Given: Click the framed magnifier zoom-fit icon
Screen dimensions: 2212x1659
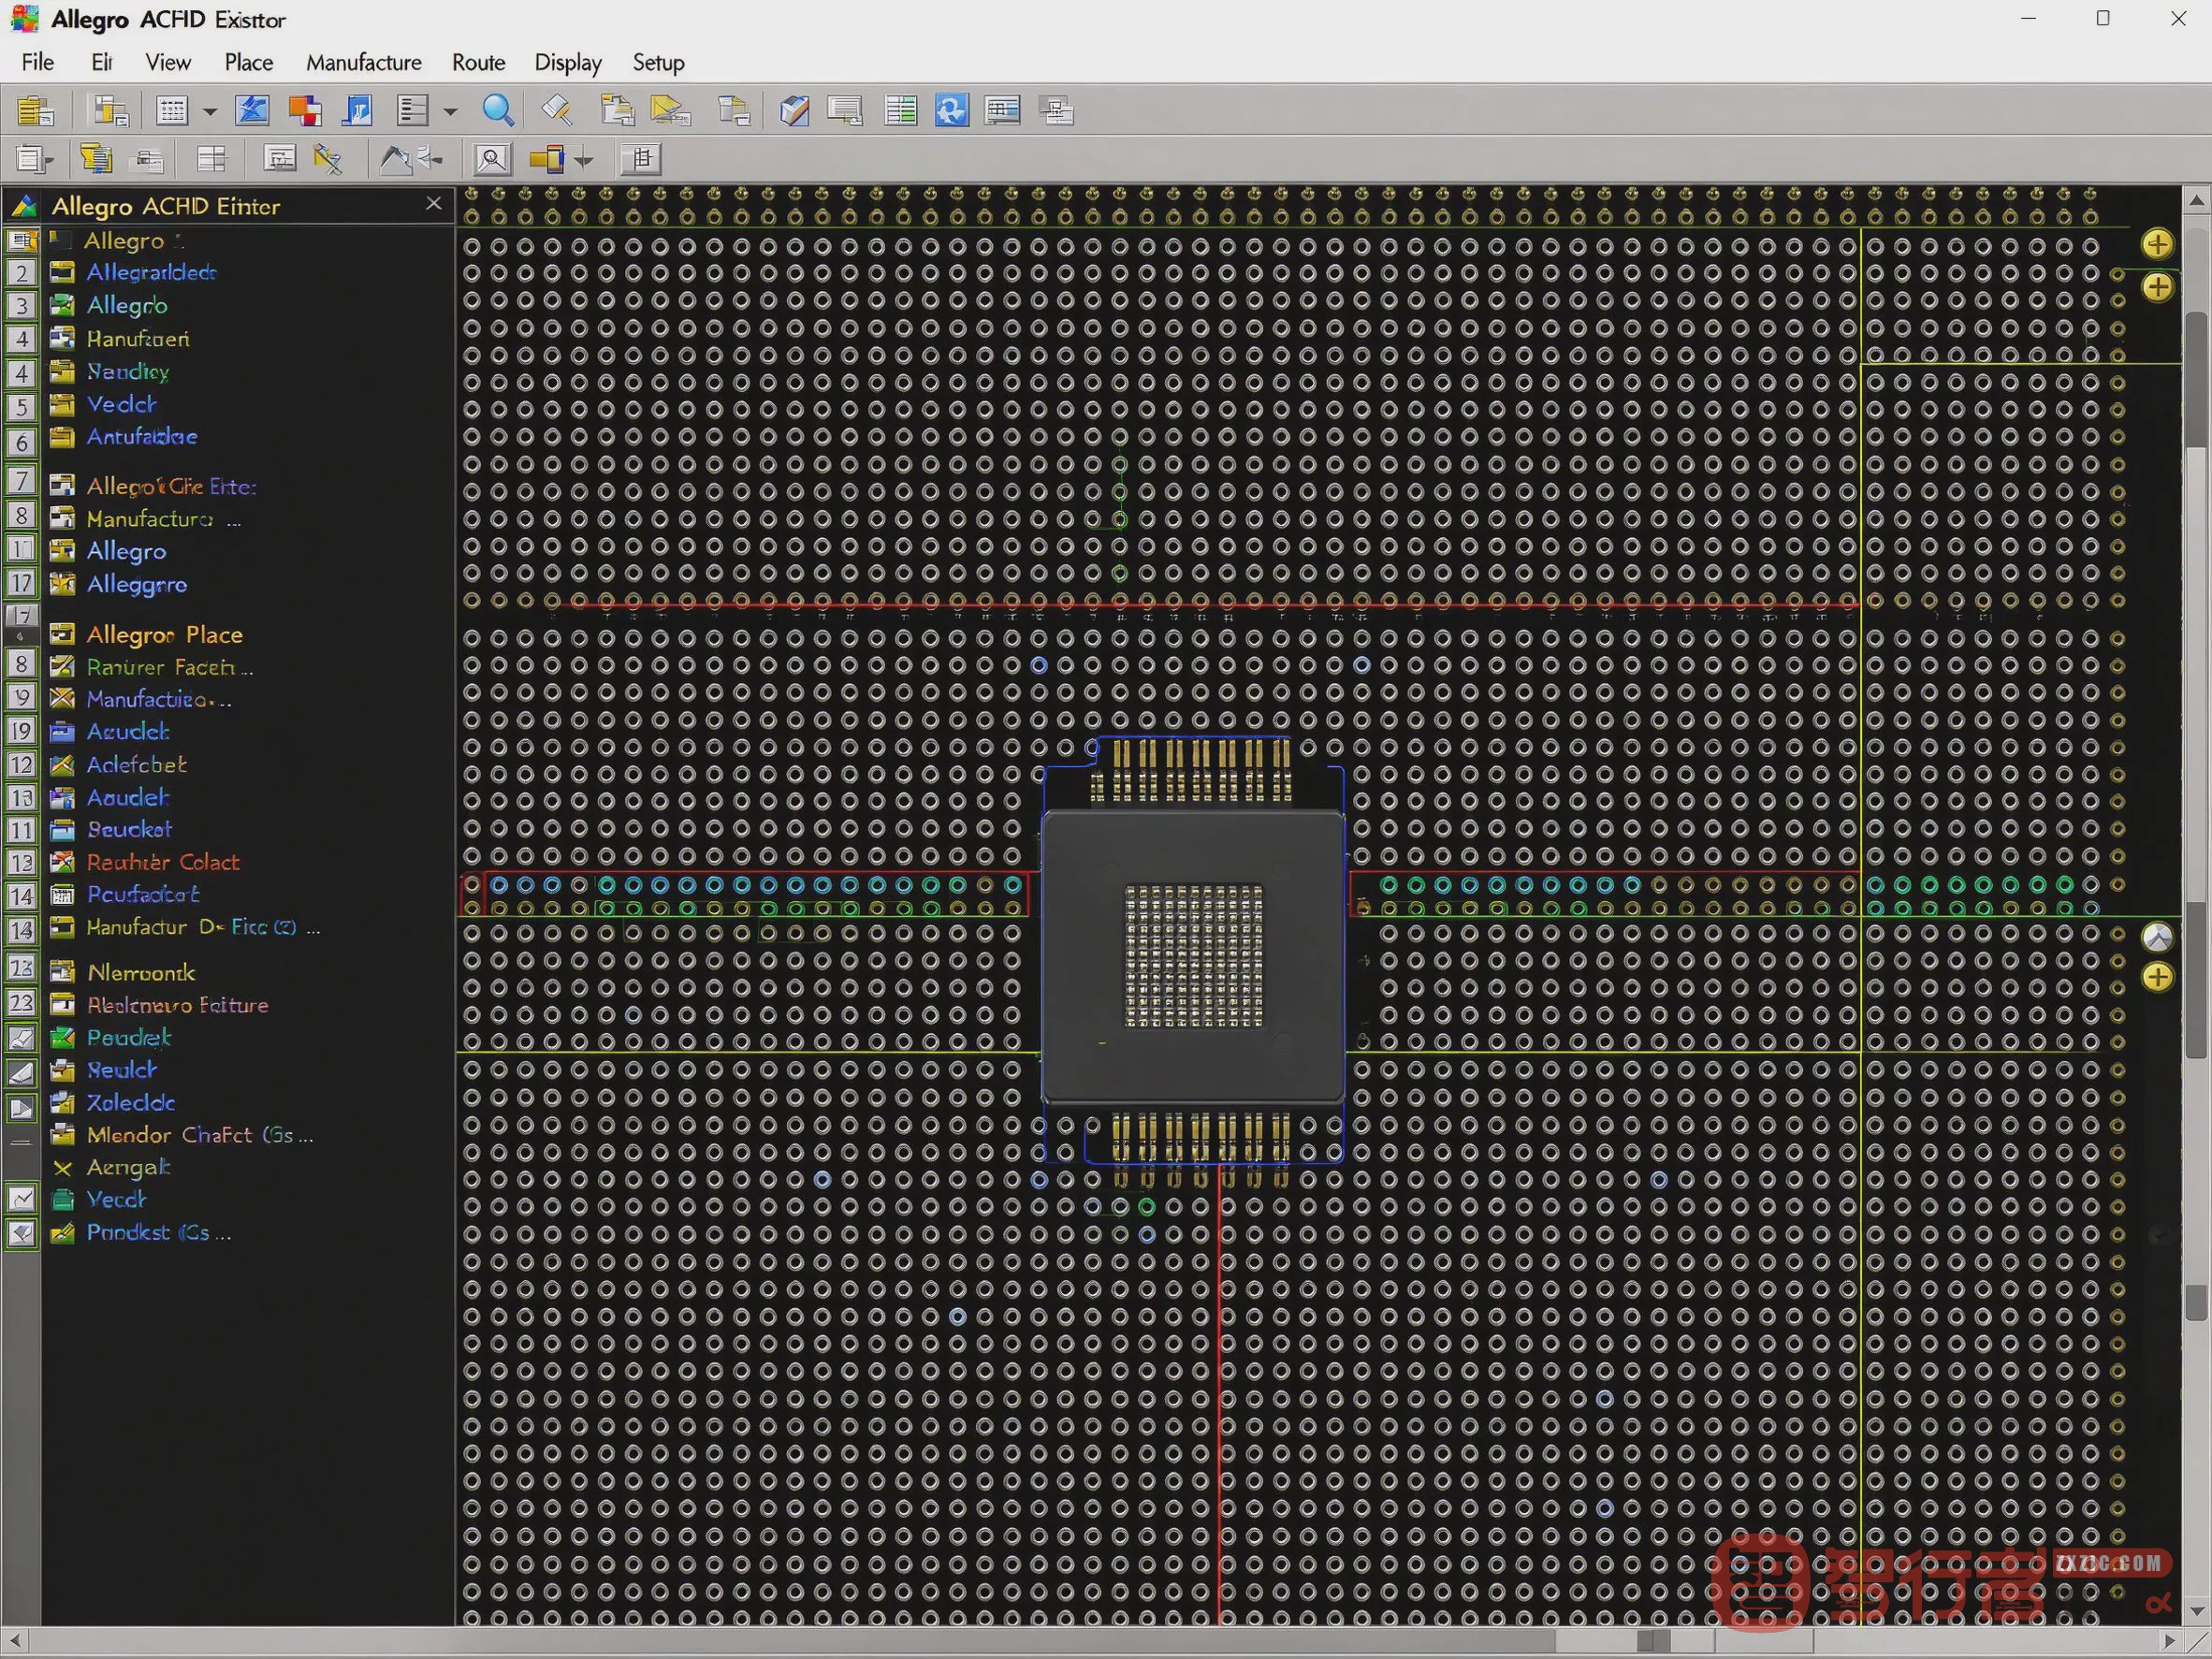Looking at the screenshot, I should [491, 159].
